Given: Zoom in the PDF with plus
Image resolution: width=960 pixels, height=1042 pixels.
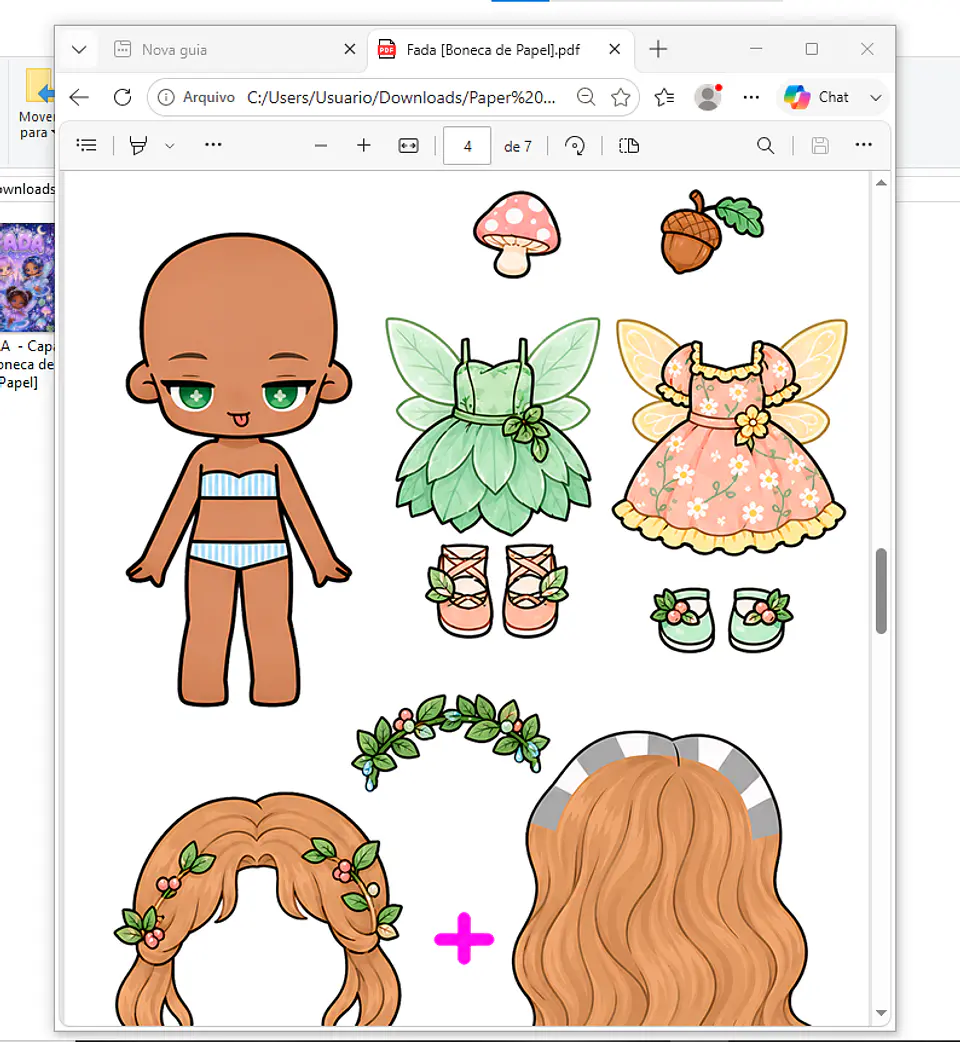Looking at the screenshot, I should tap(363, 145).
